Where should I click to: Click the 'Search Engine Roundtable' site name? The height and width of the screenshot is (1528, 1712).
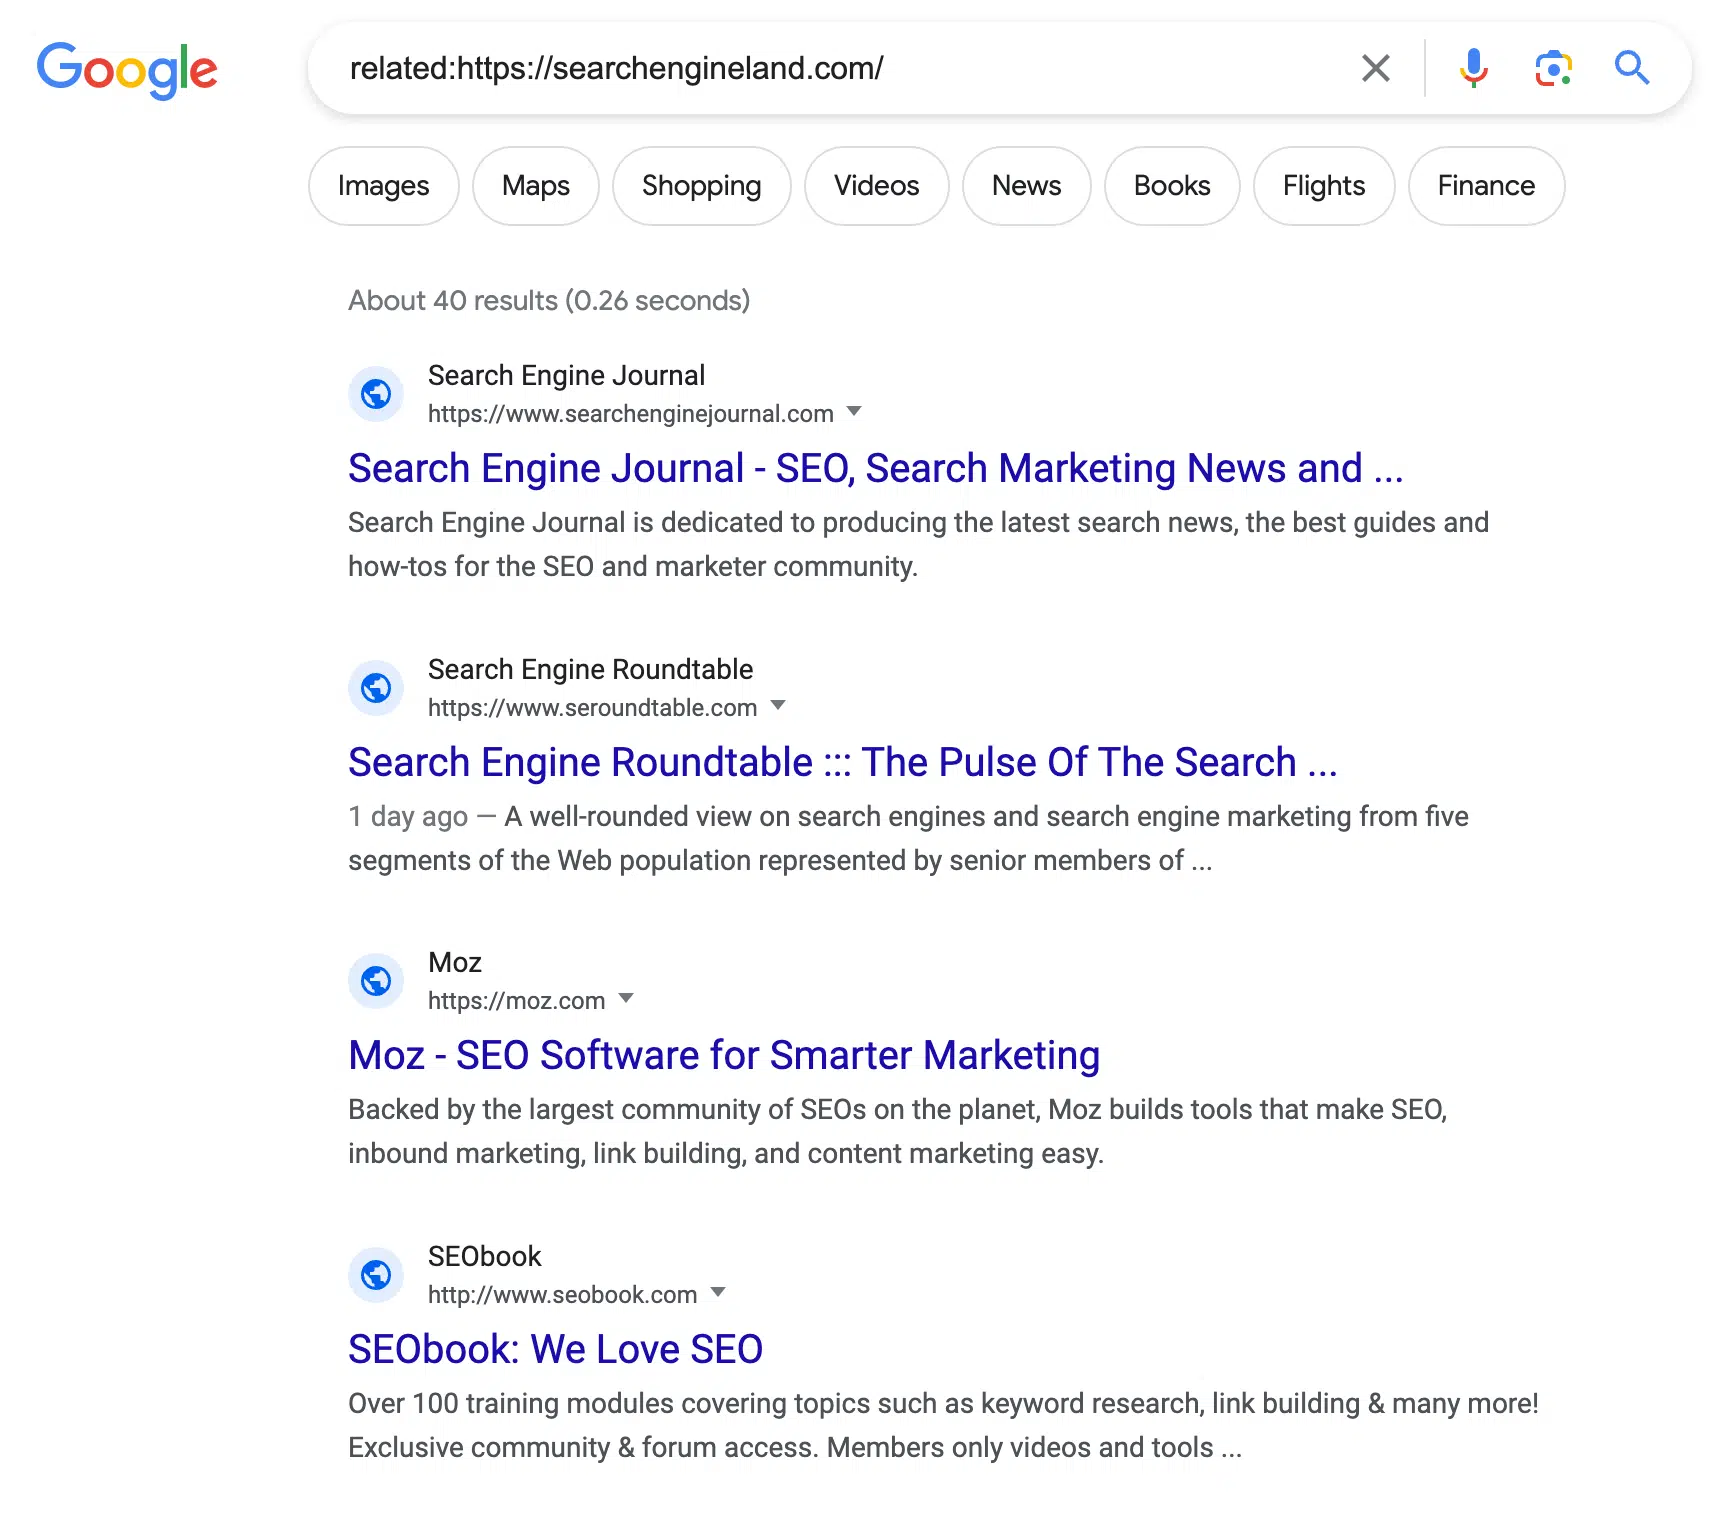click(x=591, y=669)
